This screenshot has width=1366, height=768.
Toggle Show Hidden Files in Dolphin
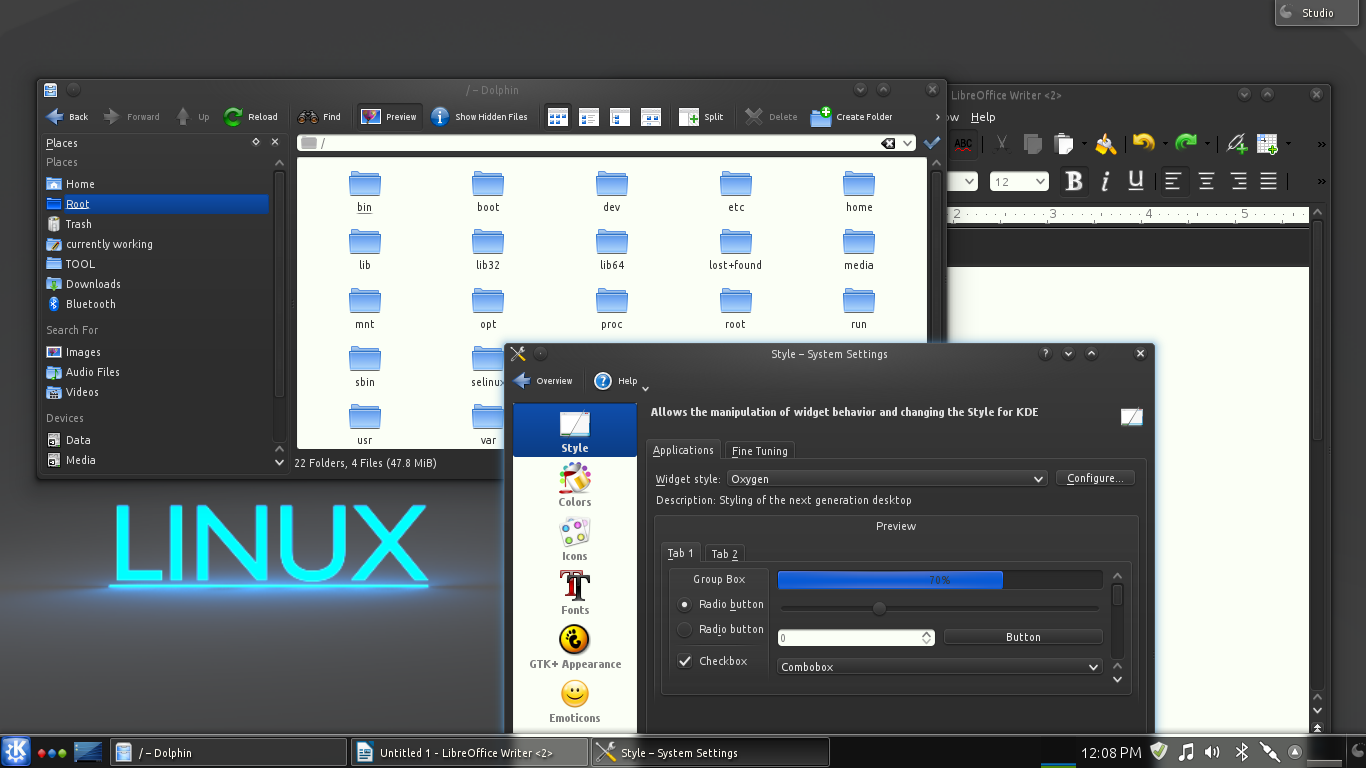click(479, 117)
